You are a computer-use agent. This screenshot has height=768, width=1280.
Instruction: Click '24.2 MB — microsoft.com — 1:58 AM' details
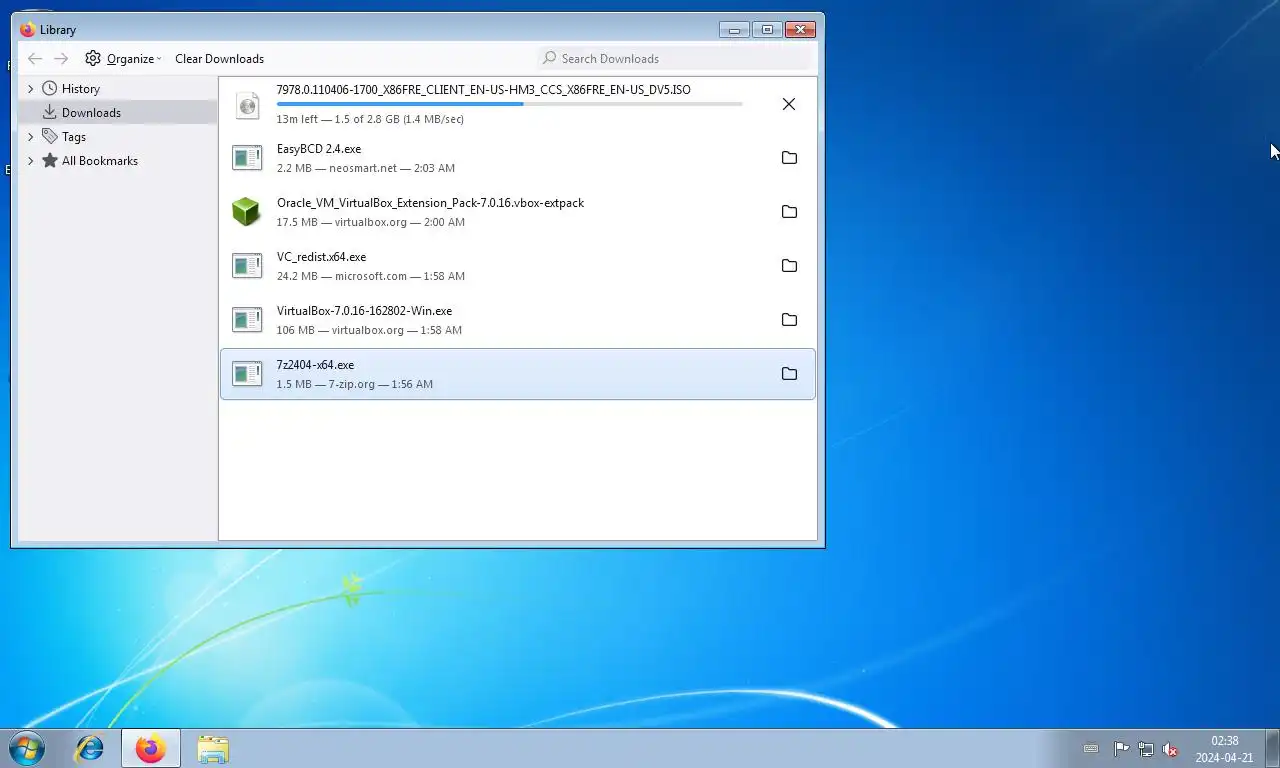[x=371, y=276]
